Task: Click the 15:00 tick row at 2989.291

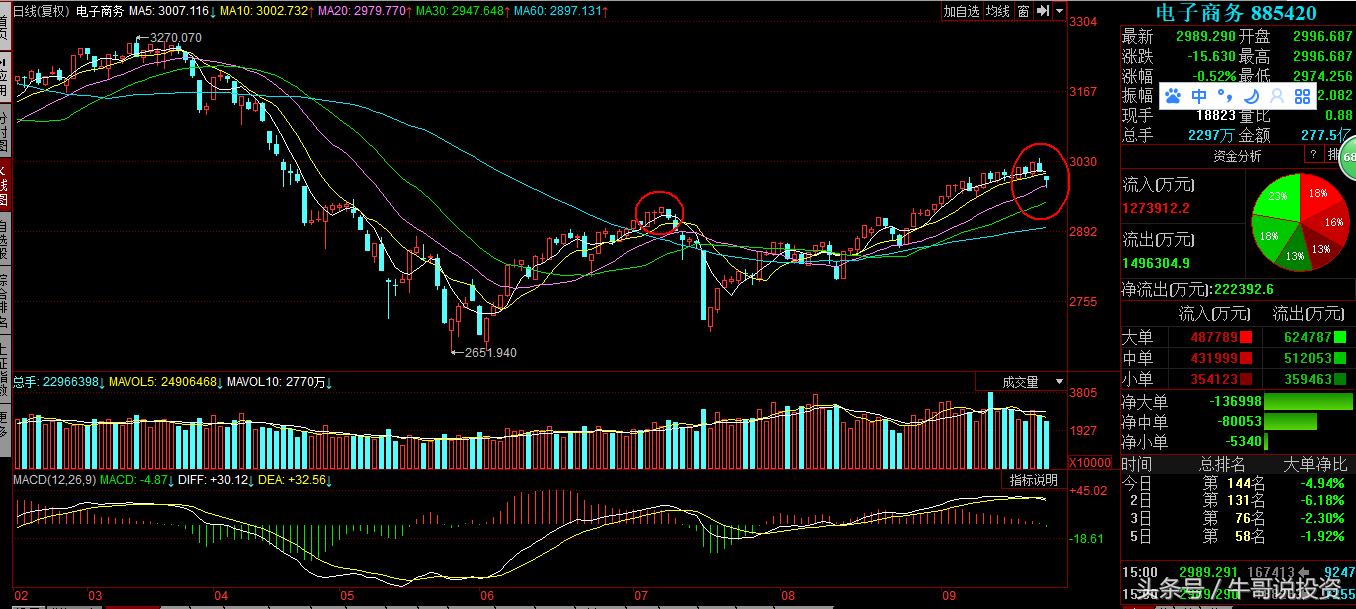Action: pyautogui.click(x=1238, y=570)
